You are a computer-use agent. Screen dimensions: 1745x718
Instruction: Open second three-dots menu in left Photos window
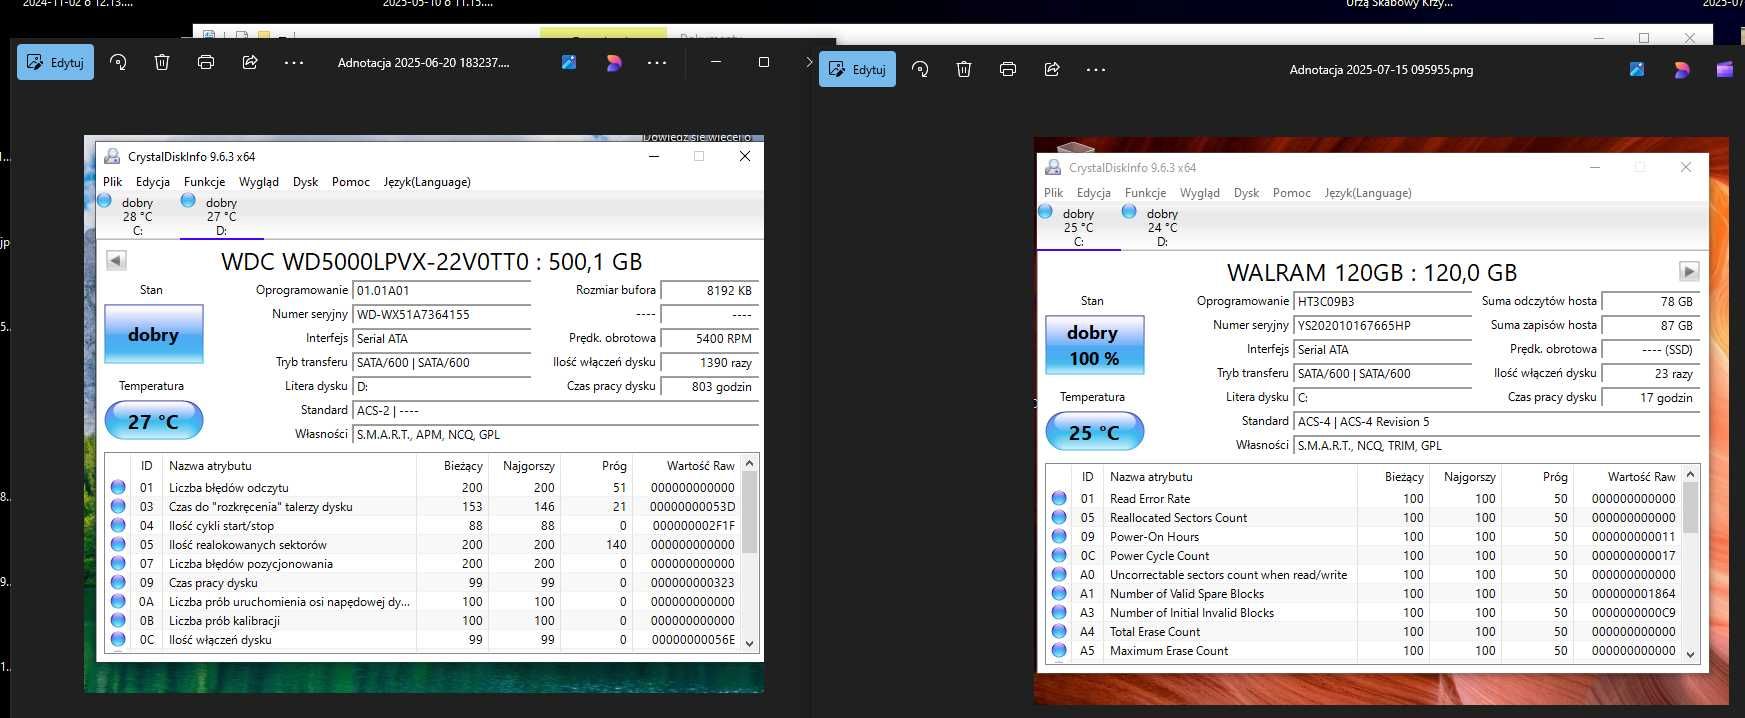coord(657,62)
